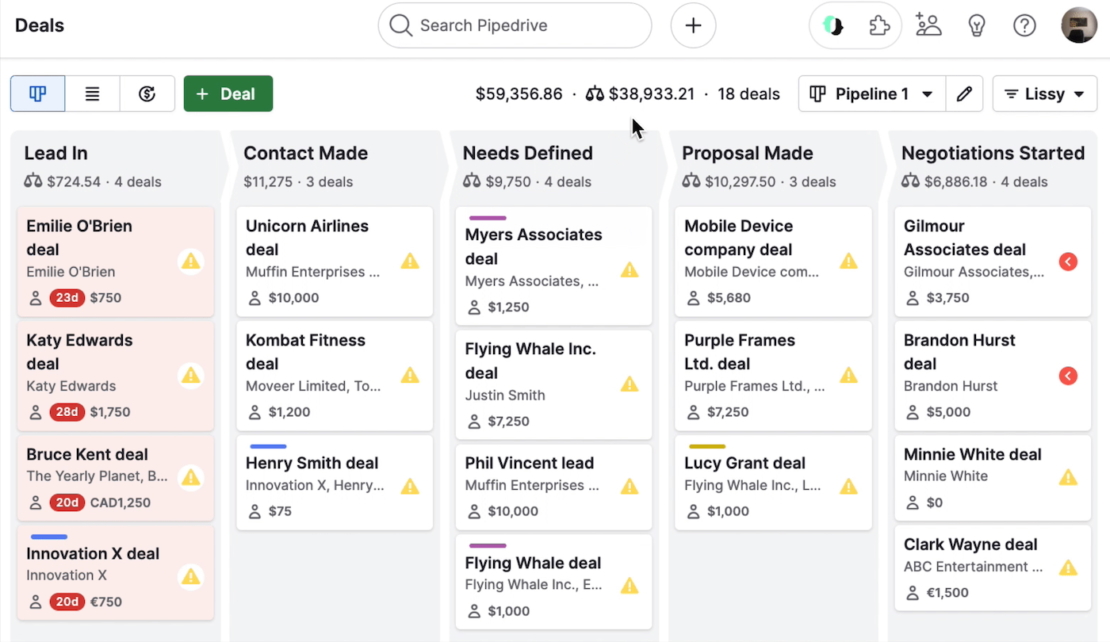Open the Lissy filter dropdown
This screenshot has width=1110, height=642.
[x=1044, y=93]
